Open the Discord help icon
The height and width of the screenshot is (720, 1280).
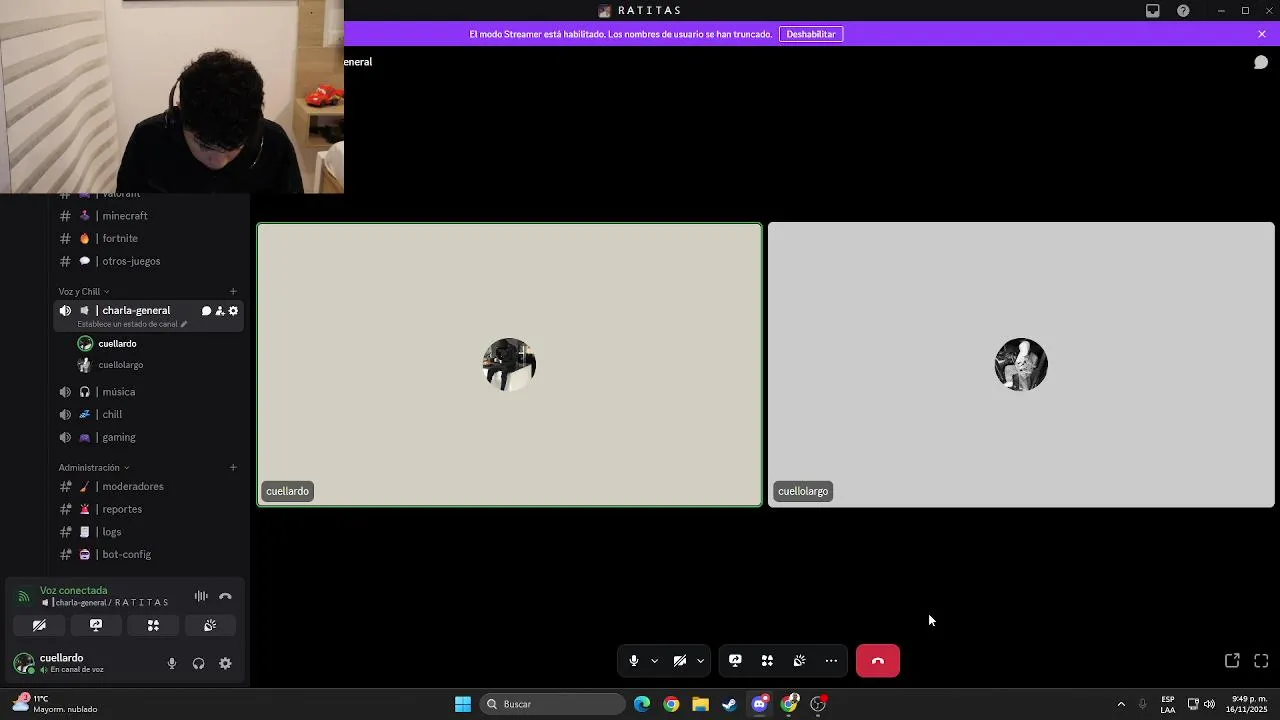tap(1183, 11)
